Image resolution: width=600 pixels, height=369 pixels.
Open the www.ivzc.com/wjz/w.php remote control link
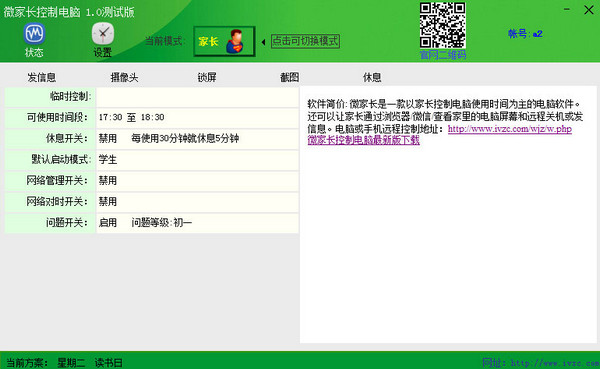(510, 129)
